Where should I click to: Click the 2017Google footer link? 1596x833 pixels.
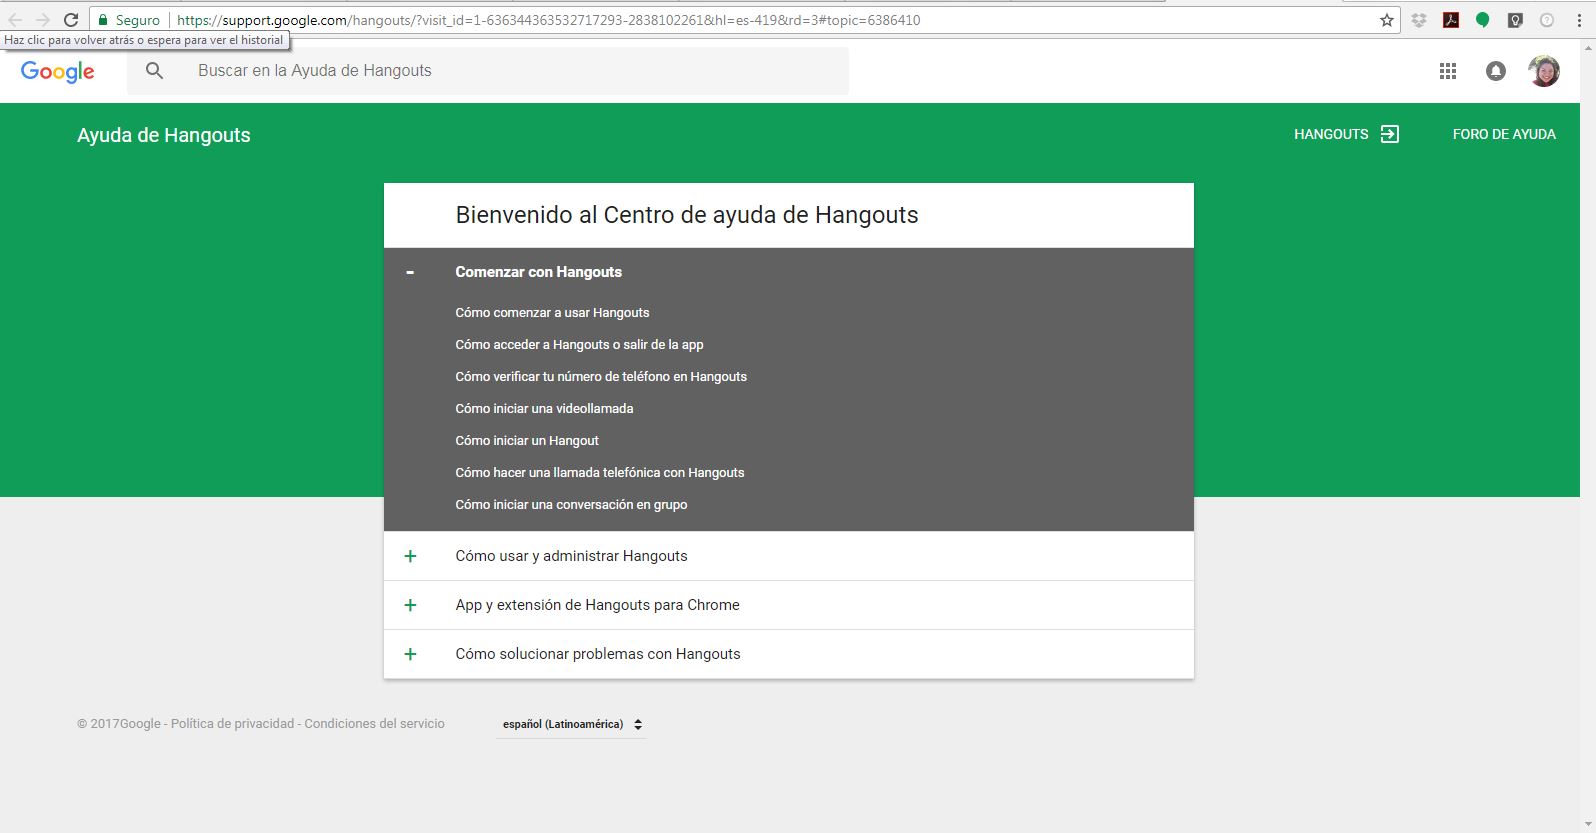[x=119, y=724]
